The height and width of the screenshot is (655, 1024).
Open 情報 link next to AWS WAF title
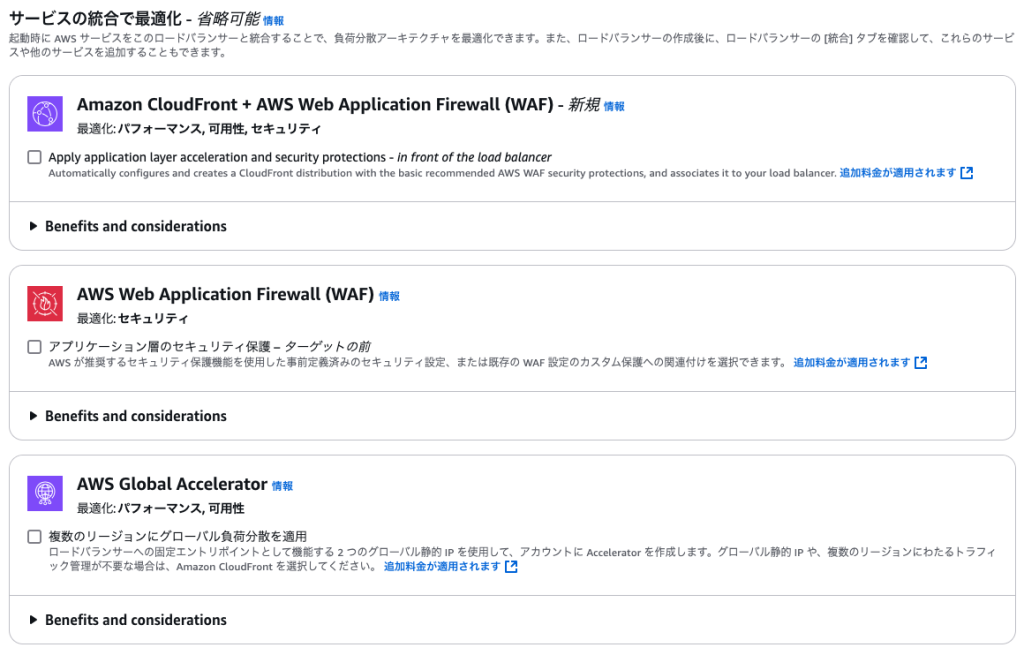[x=389, y=296]
